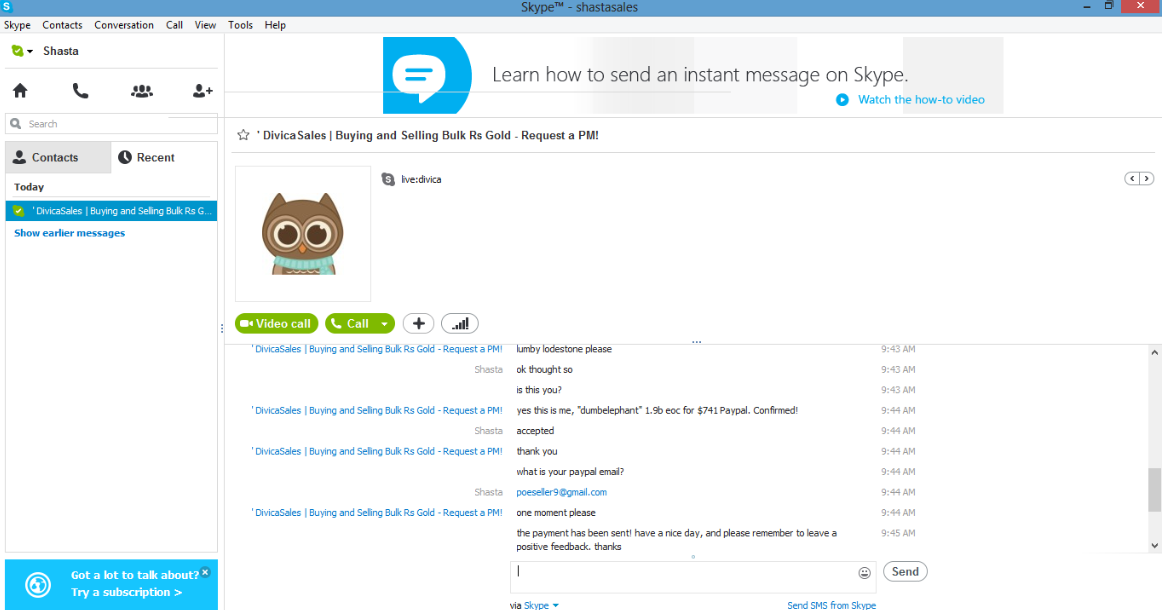1162x610 pixels.
Task: Add DivicaSales to favorites with star
Action: [x=243, y=135]
